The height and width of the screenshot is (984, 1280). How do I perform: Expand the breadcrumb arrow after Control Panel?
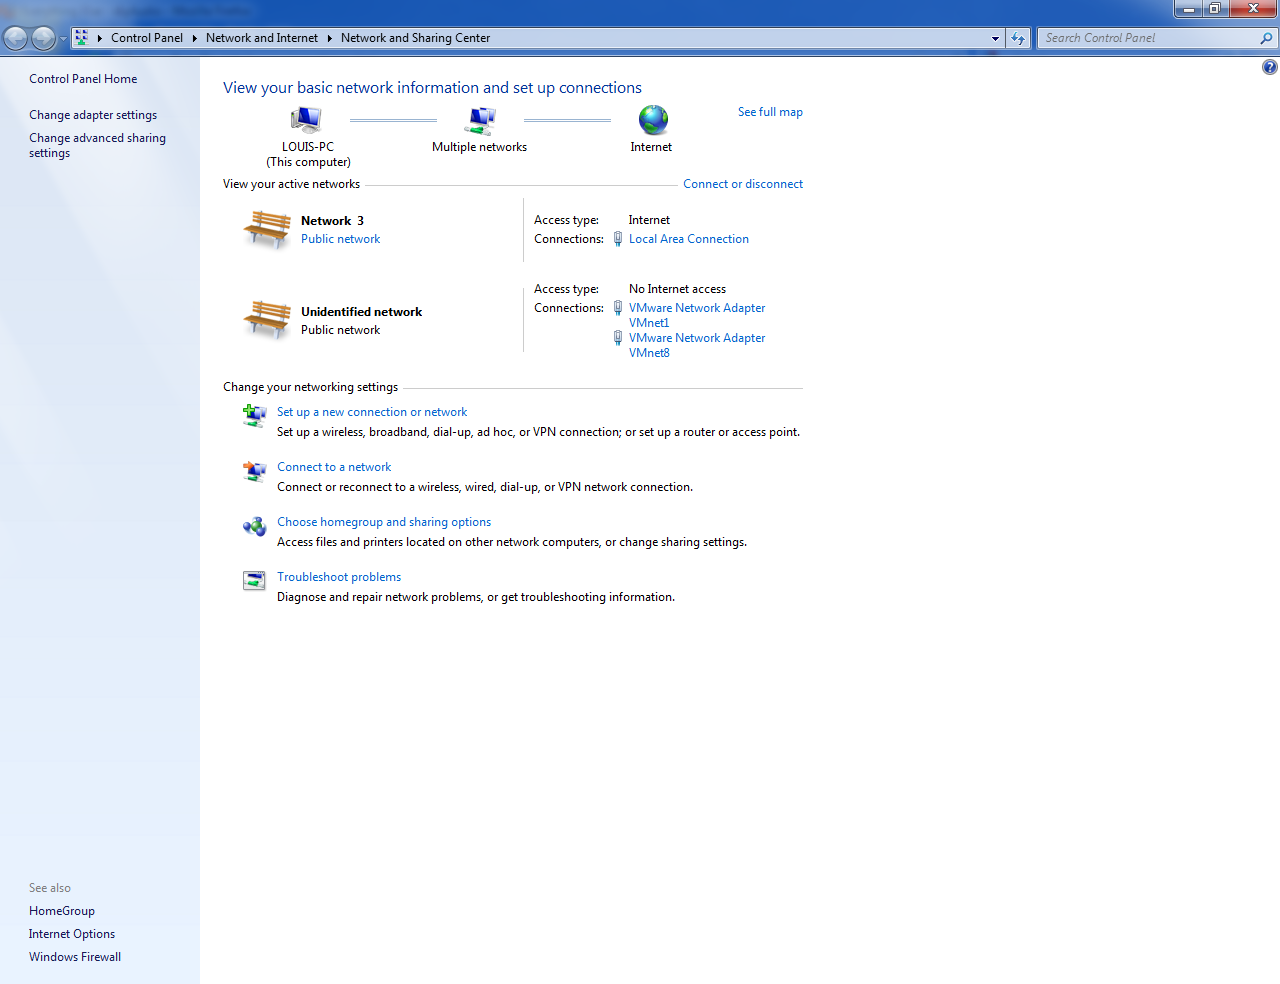click(x=194, y=38)
